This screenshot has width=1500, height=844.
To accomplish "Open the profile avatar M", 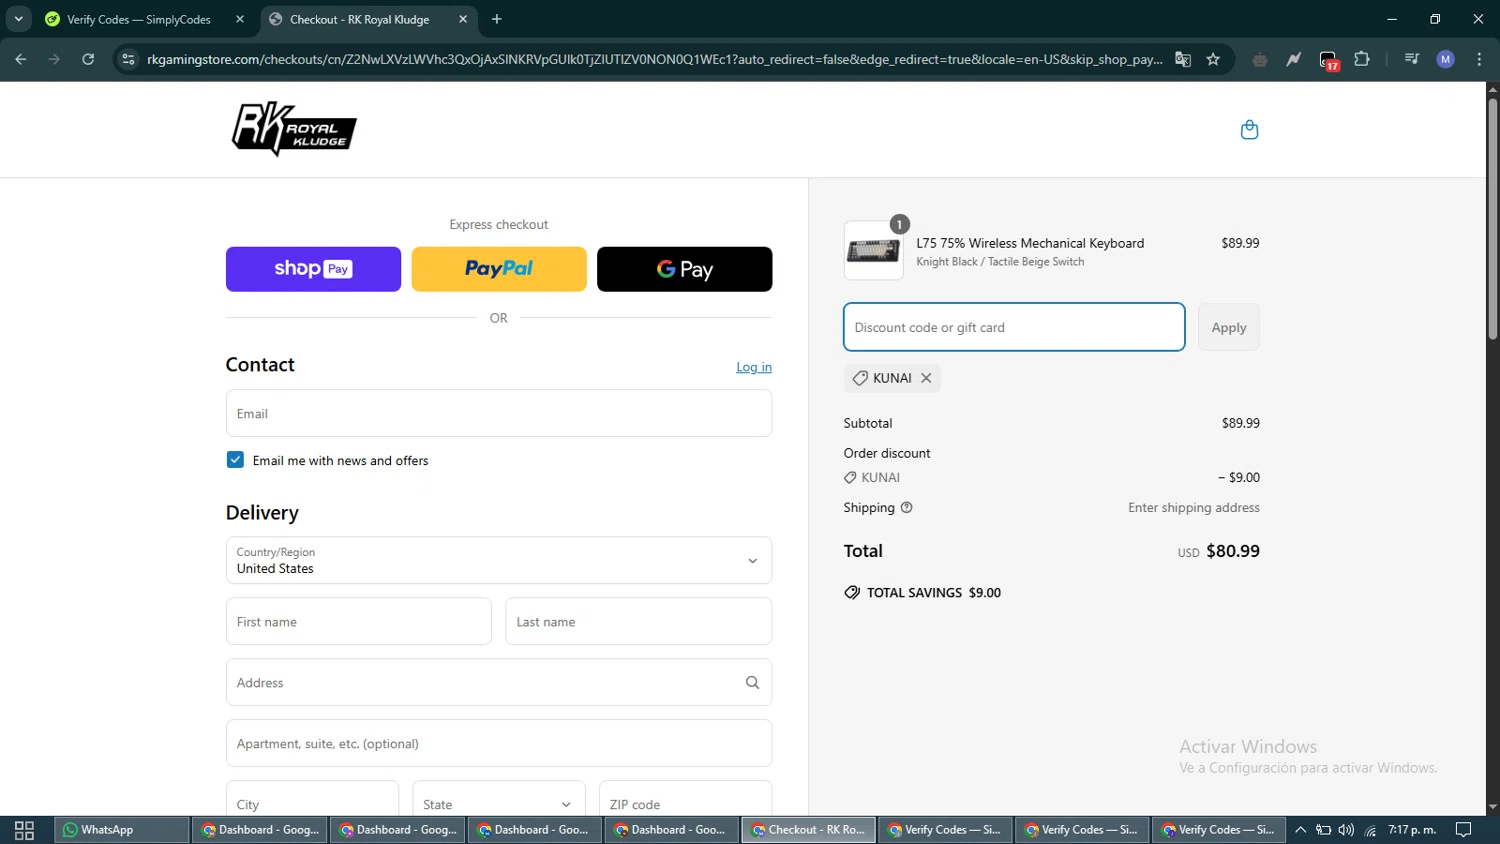I will point(1445,59).
